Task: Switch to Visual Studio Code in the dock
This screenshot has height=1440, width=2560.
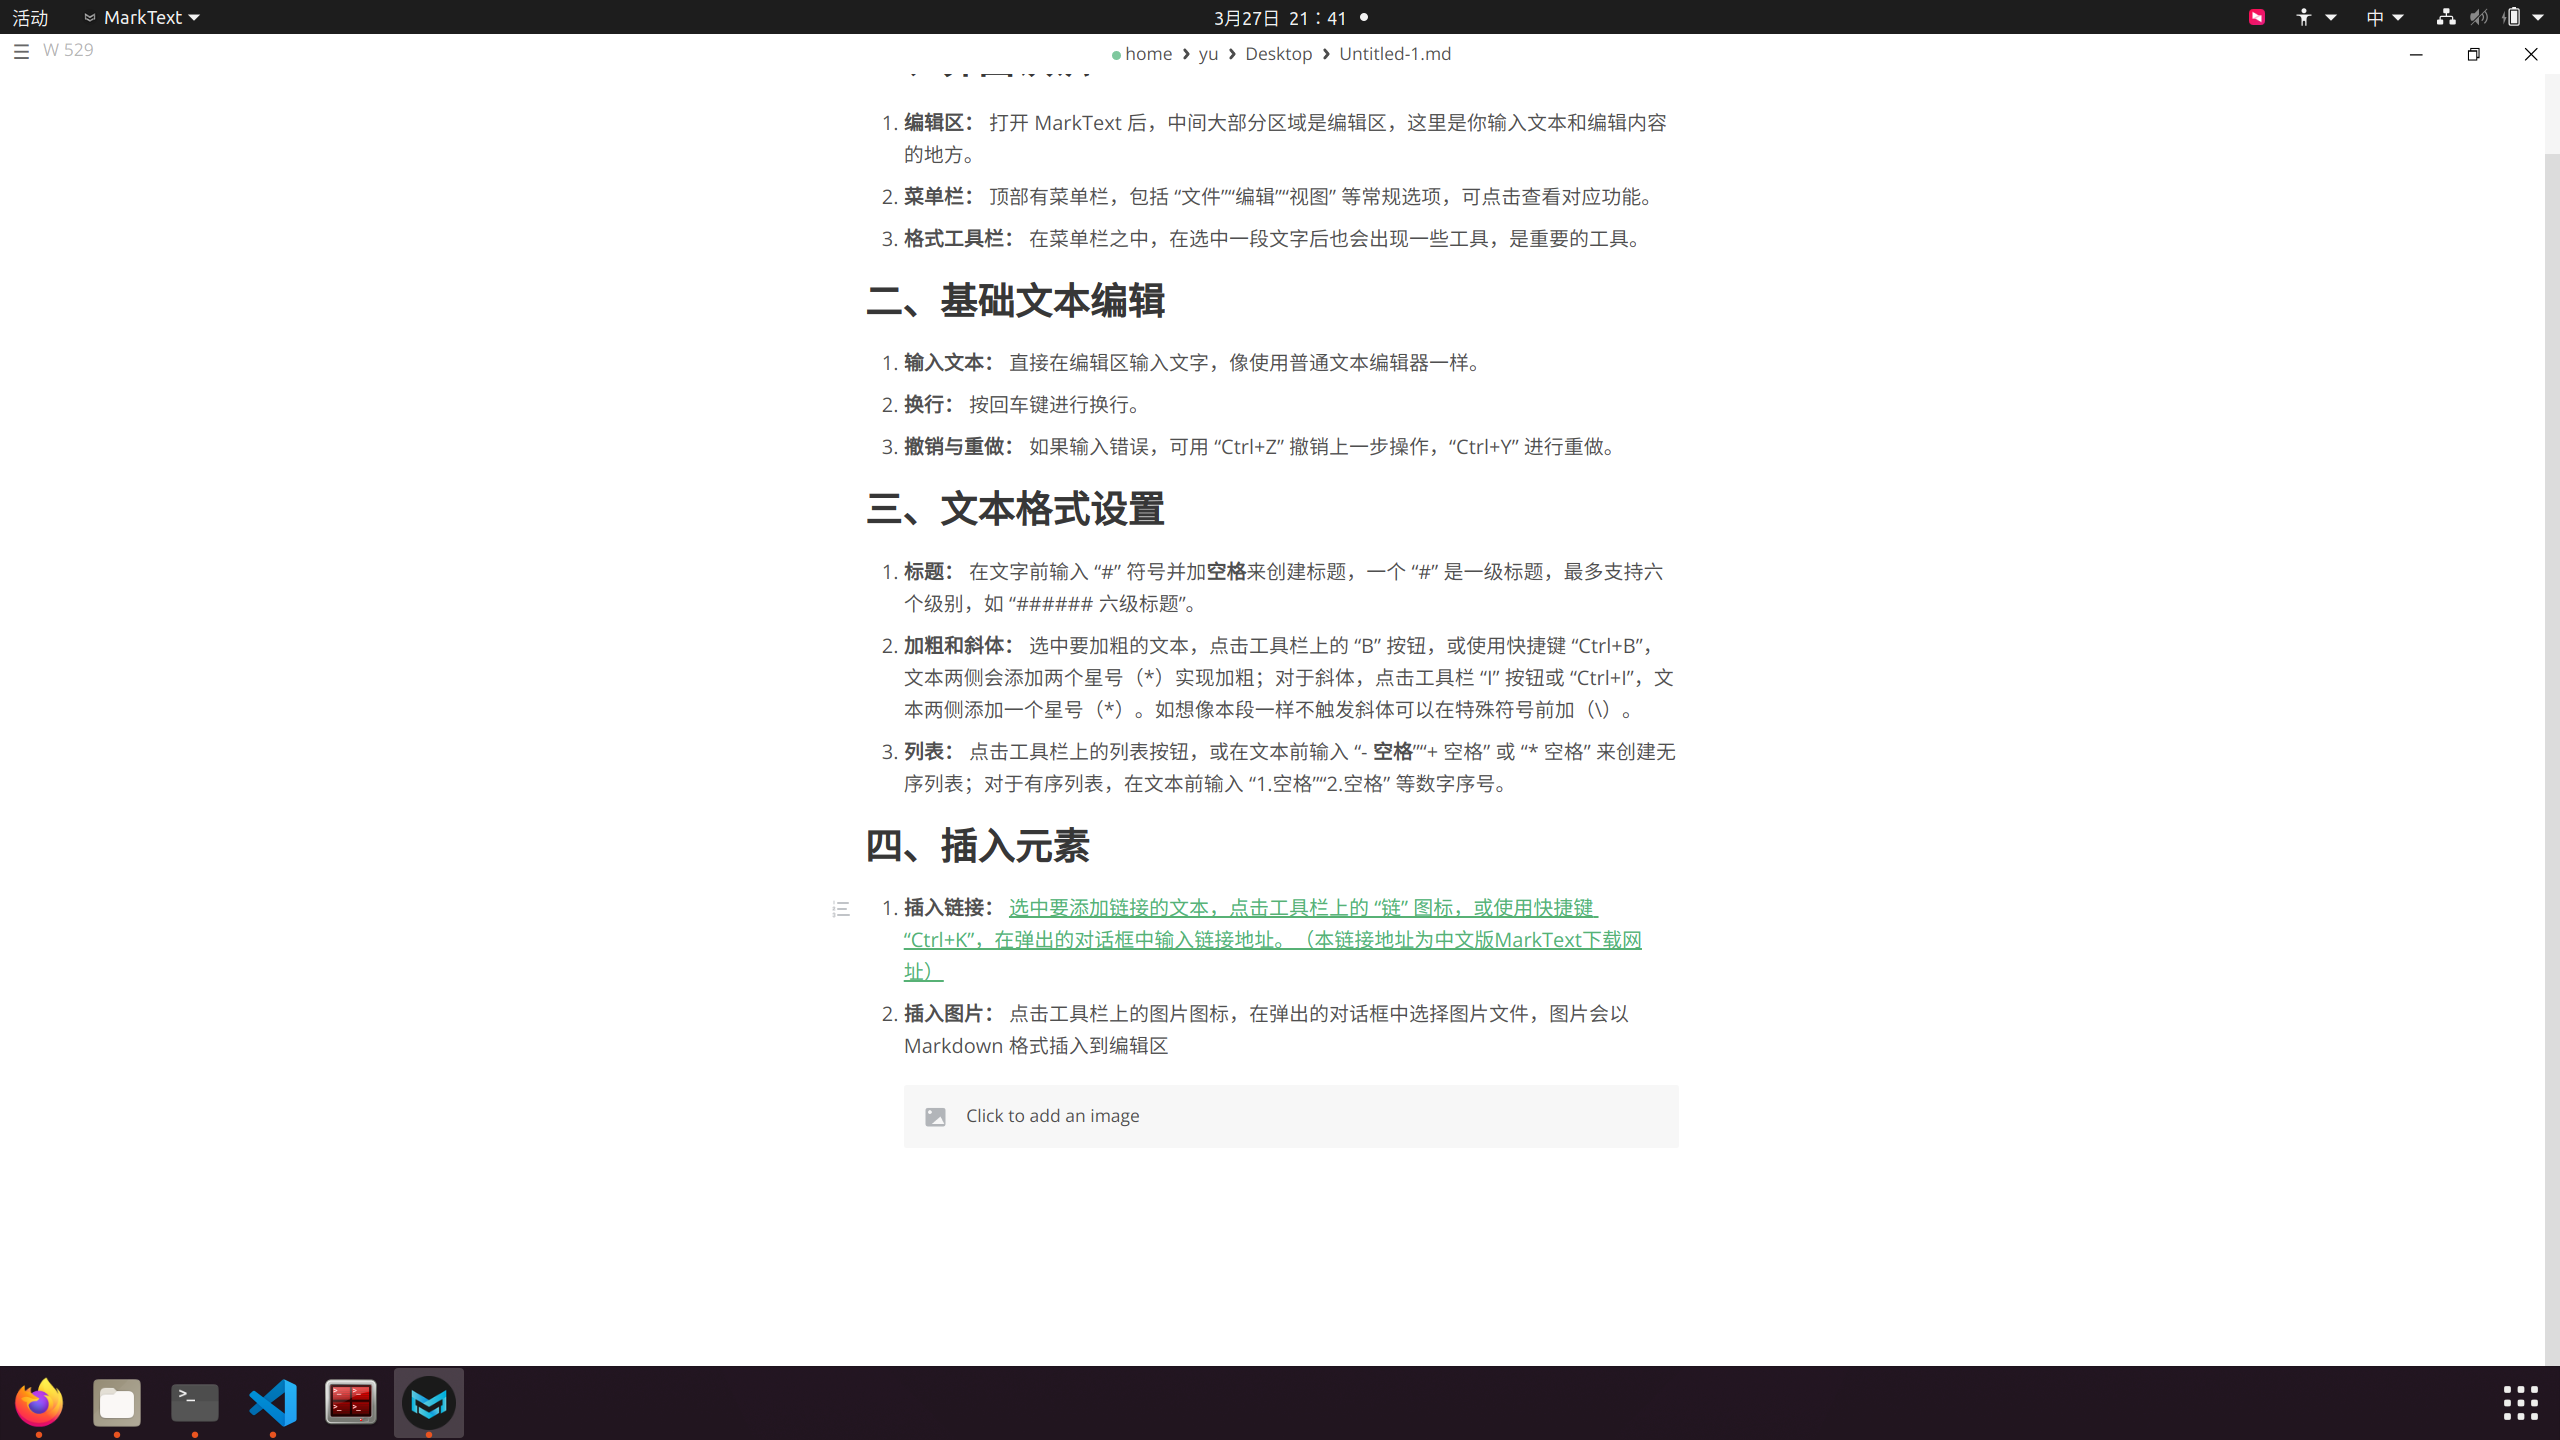Action: pyautogui.click(x=273, y=1402)
